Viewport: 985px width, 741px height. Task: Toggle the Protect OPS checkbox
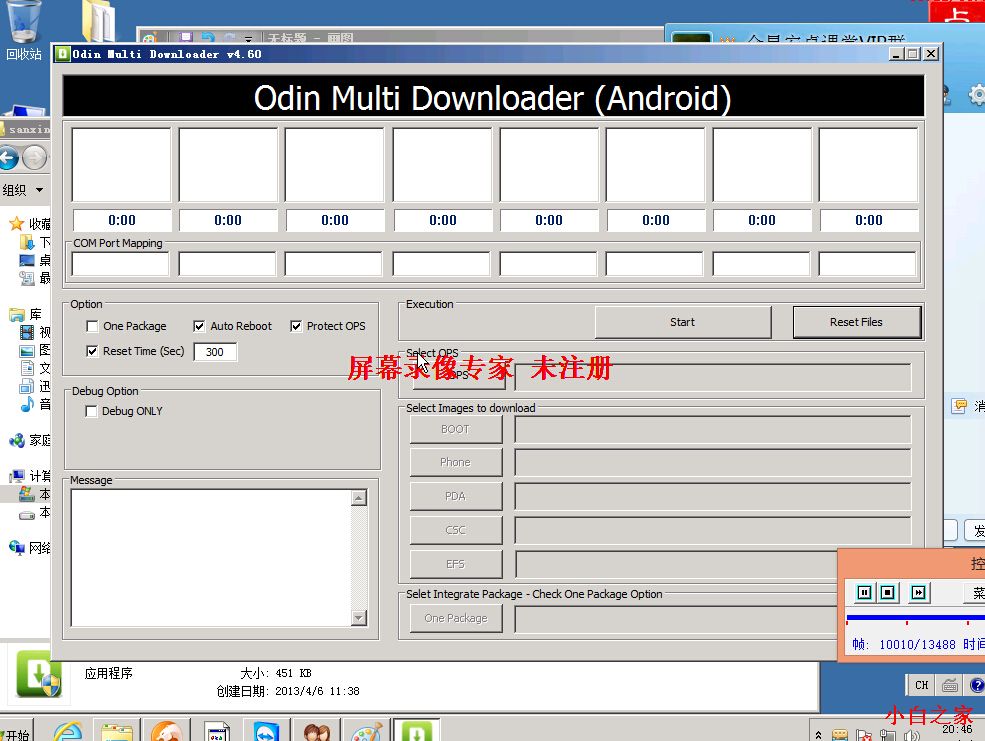click(x=296, y=326)
